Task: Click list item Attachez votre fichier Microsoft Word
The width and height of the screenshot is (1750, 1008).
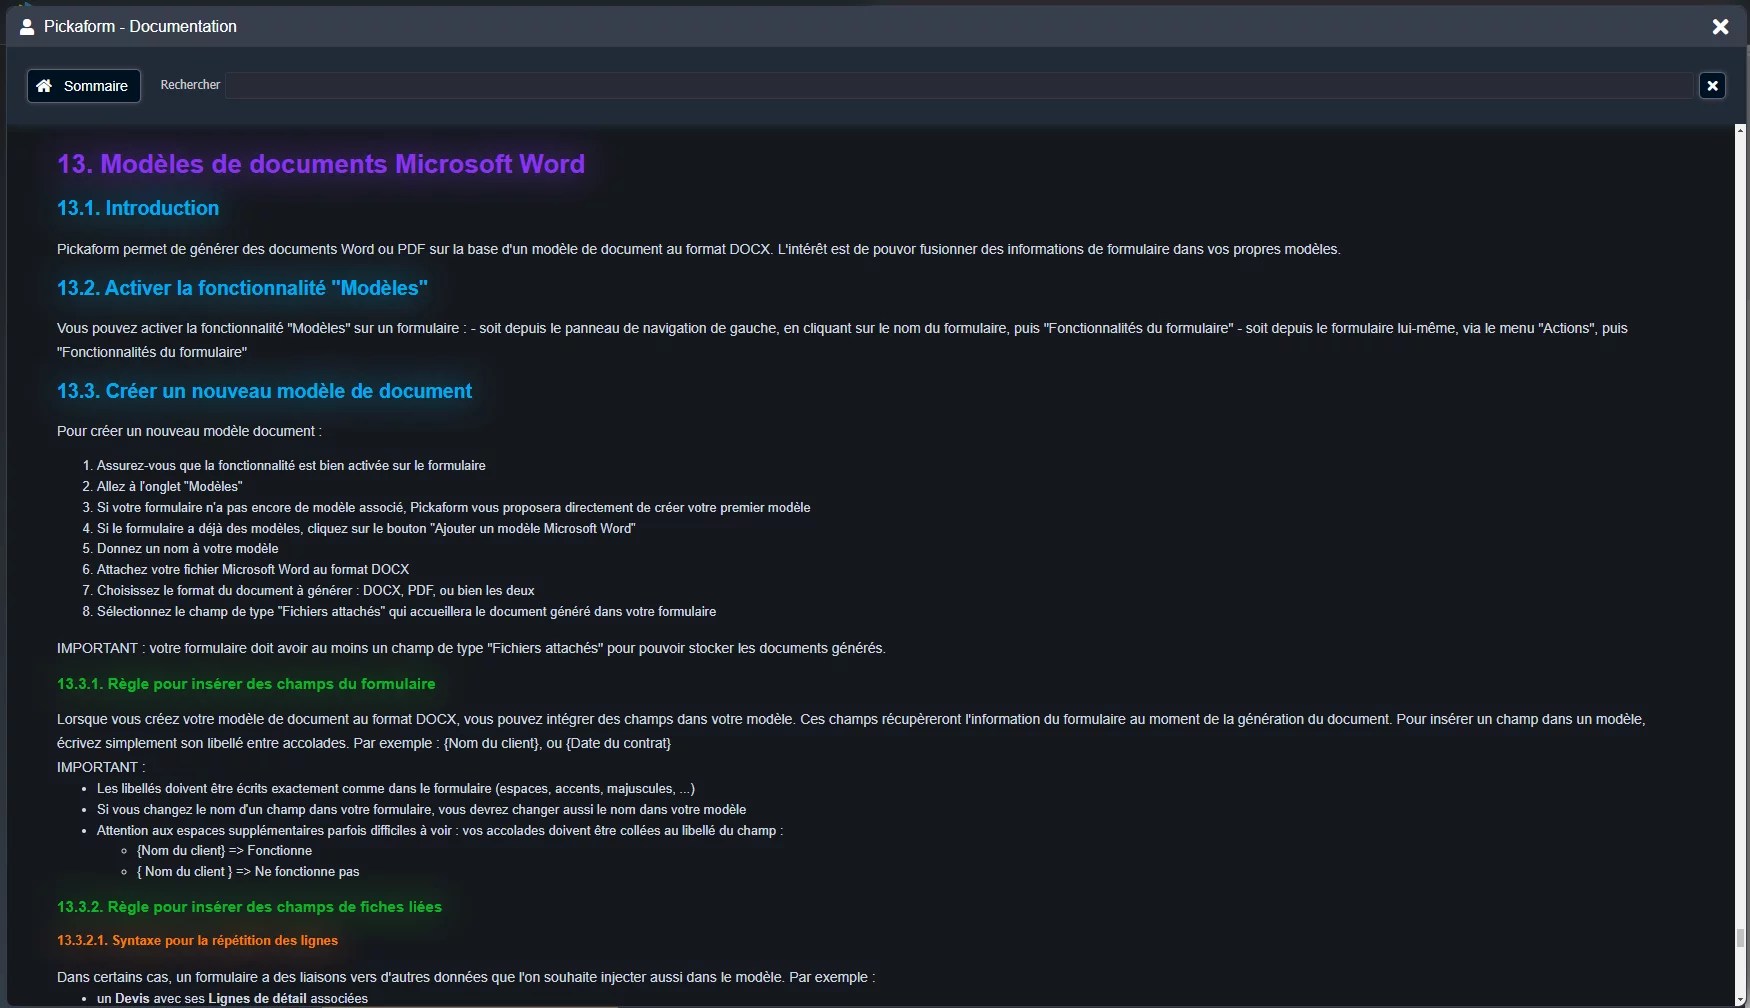Action: coord(252,569)
